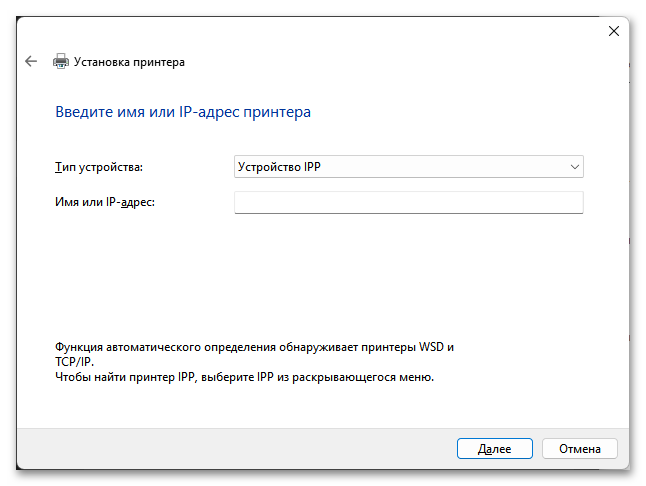Click the footer area left of 'Далее'
Image resolution: width=646 pixels, height=486 pixels.
click(240, 449)
